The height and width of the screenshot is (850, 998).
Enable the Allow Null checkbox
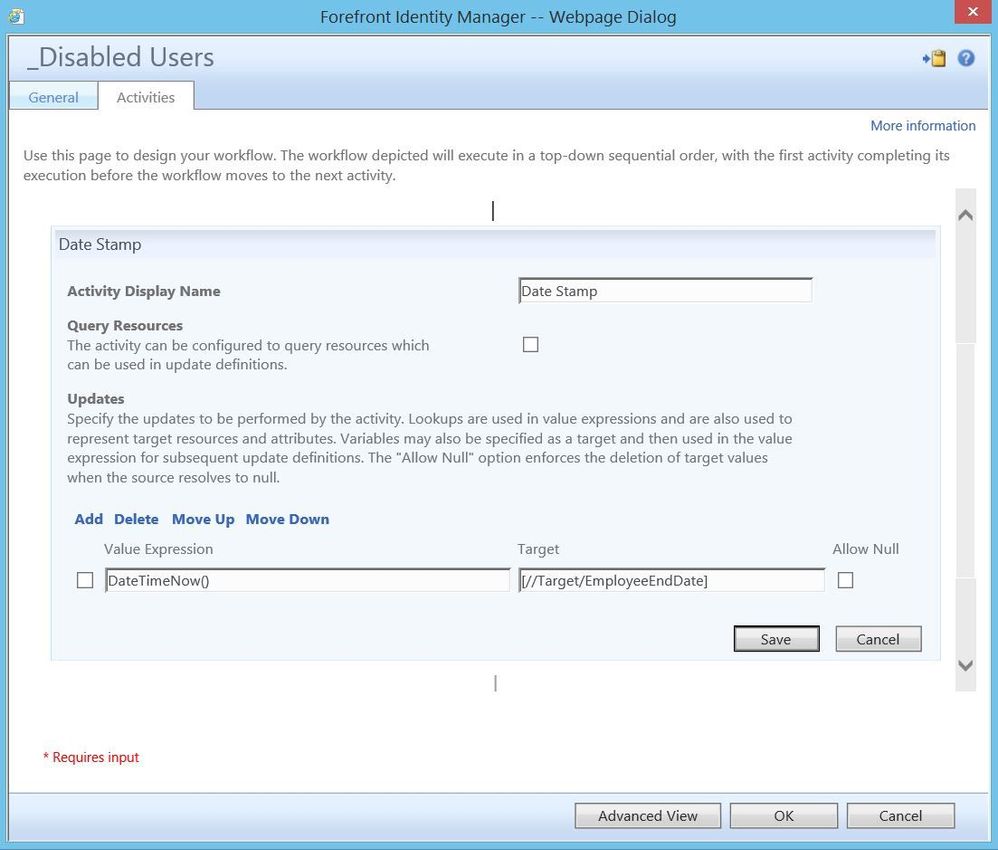click(845, 580)
